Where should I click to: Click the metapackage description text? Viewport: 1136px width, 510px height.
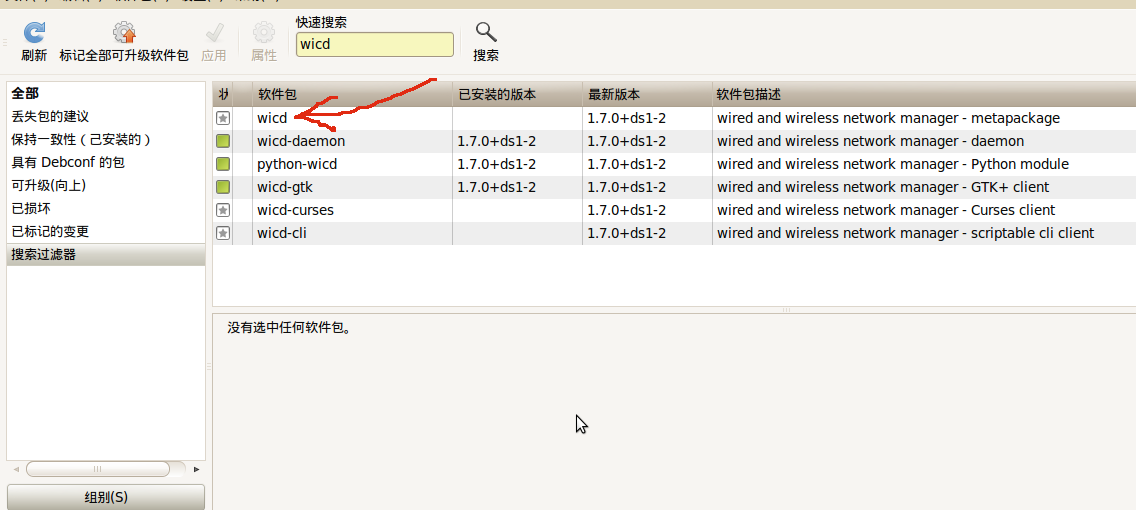pyautogui.click(x=888, y=118)
